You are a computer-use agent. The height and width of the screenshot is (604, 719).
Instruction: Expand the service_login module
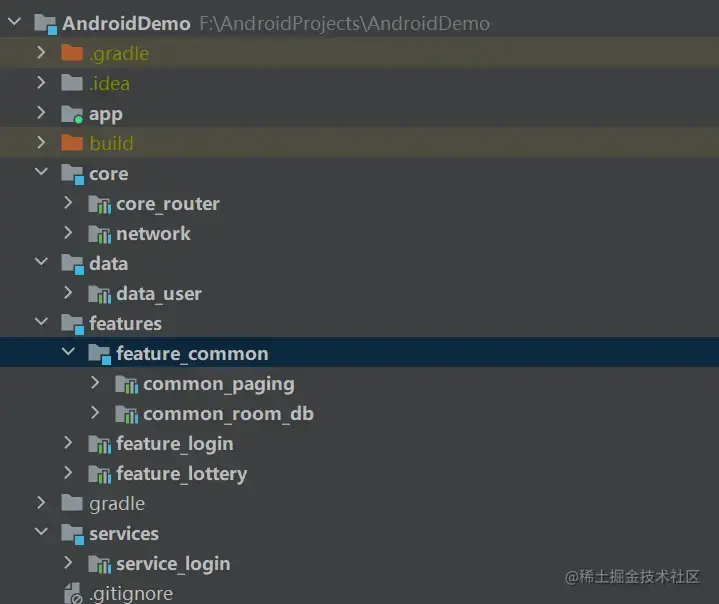68,562
